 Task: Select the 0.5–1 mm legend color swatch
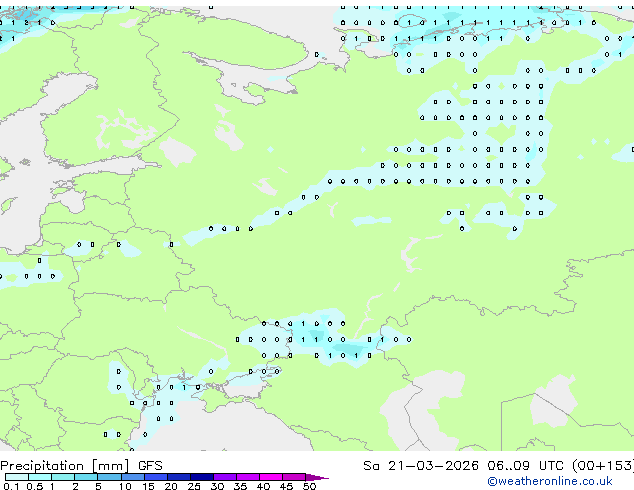(x=40, y=477)
